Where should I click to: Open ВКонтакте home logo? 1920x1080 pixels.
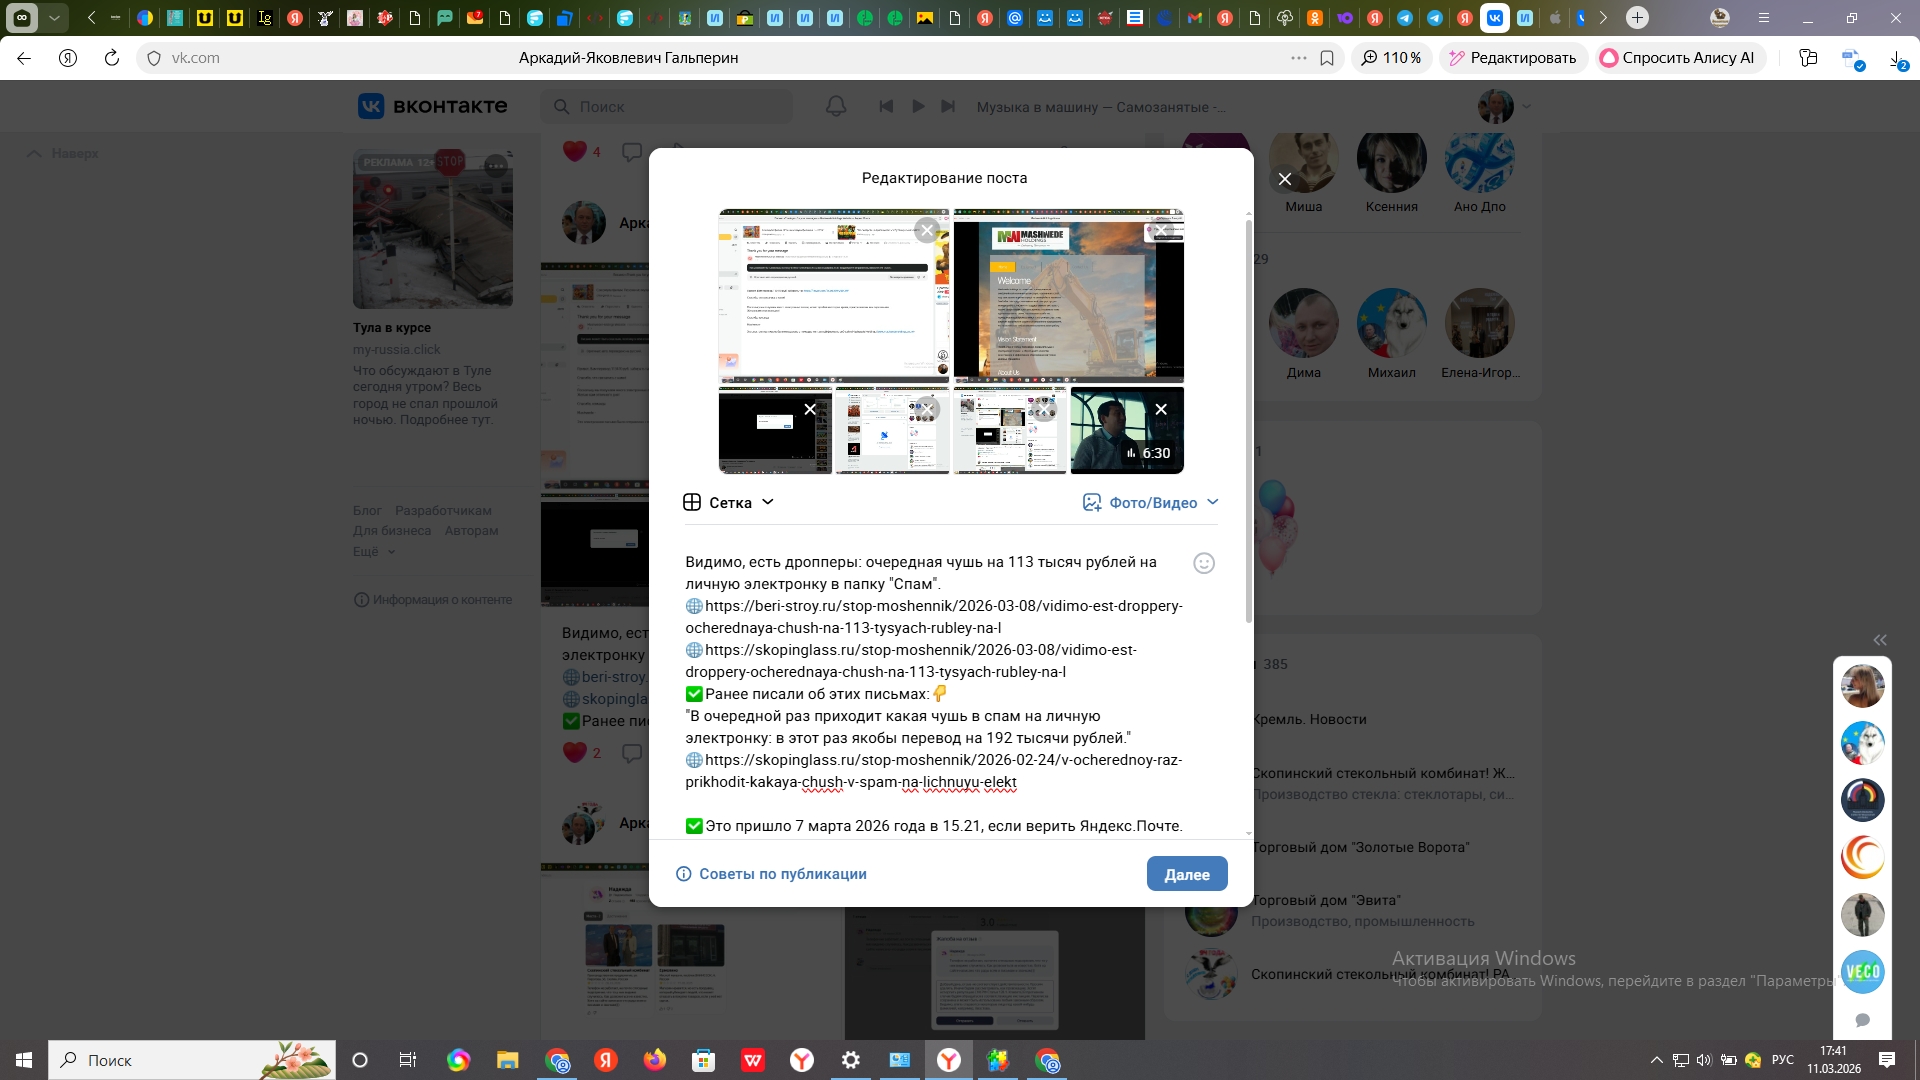click(433, 106)
